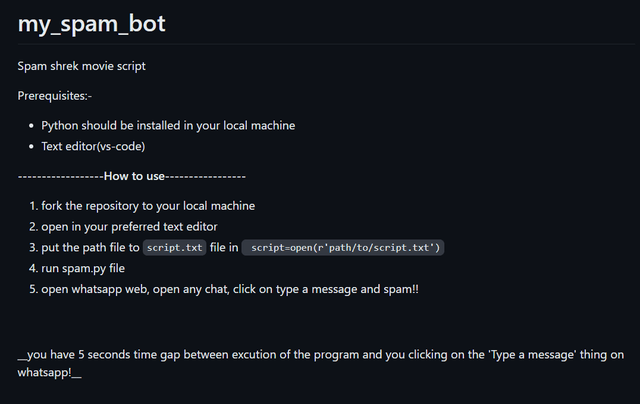
Task: Click the dashes before 'How to use'
Action: [x=60, y=176]
